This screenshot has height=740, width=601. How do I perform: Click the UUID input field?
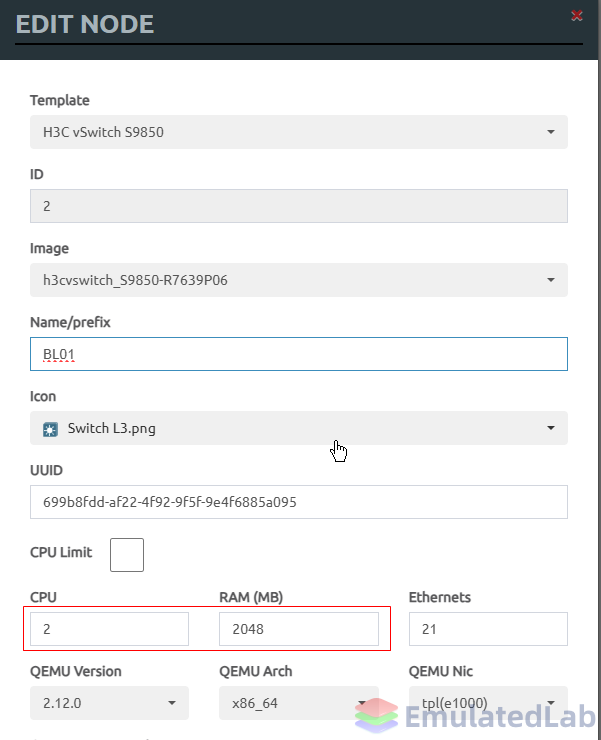pos(299,502)
